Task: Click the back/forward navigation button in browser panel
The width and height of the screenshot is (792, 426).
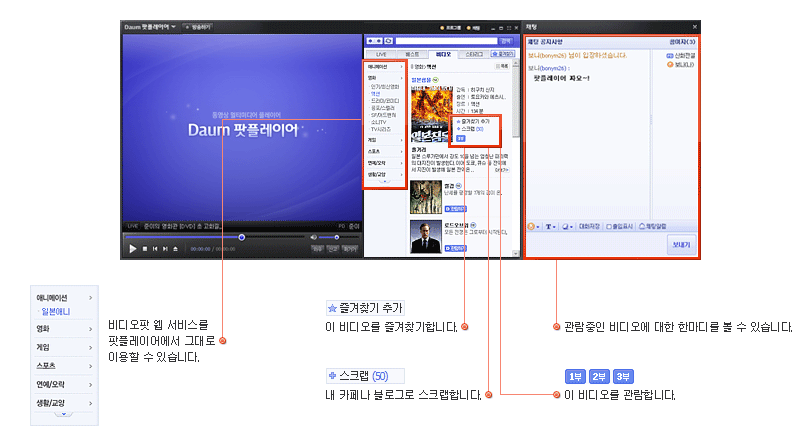Action: pyautogui.click(x=374, y=41)
